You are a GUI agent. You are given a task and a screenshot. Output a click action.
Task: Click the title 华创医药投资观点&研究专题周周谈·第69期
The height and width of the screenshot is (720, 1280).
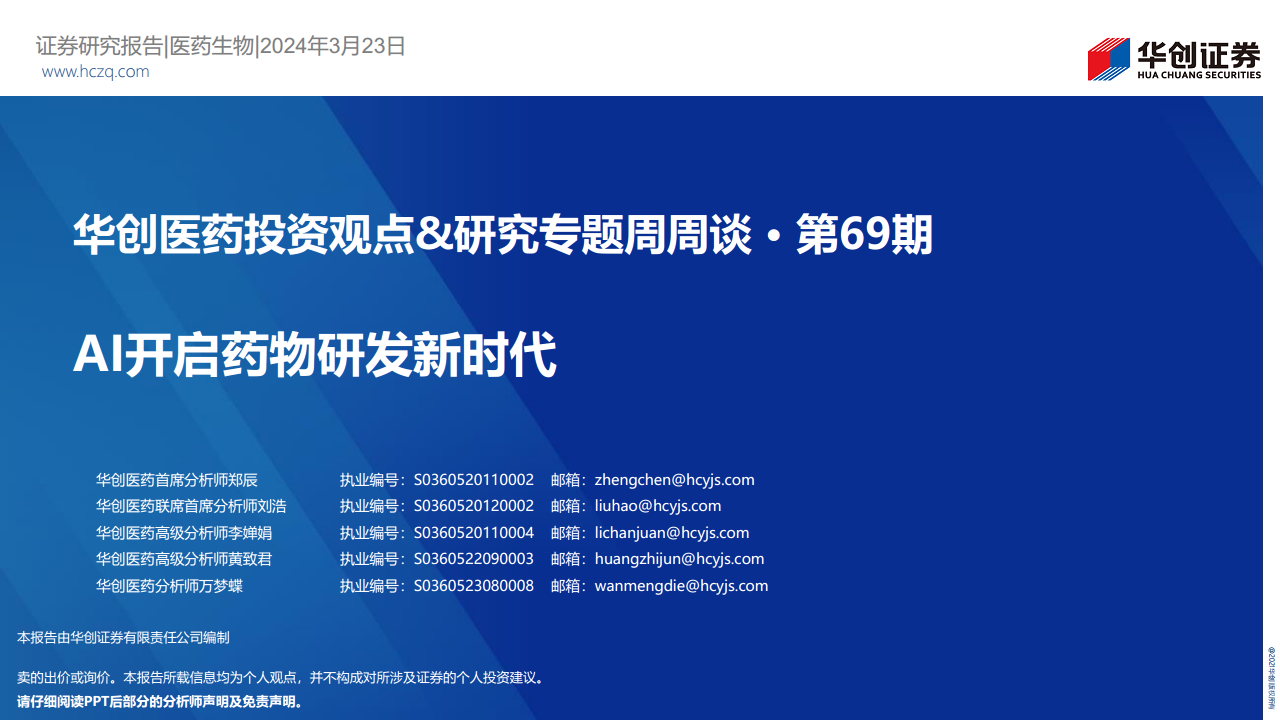(503, 236)
